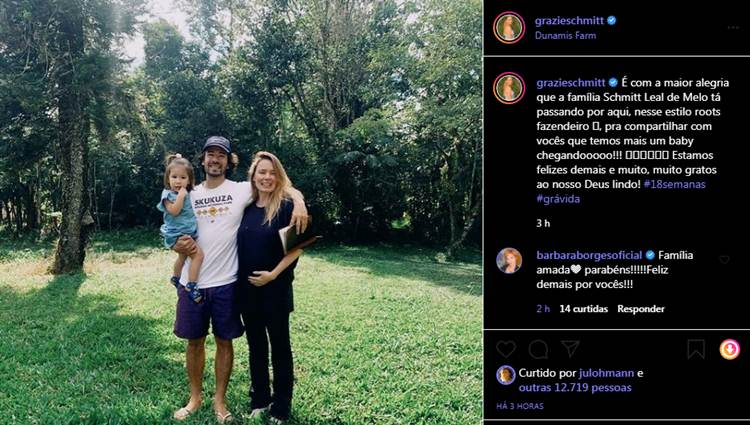Screen dimensions: 750x425
Task: Click the family photo of the post
Action: (x=241, y=212)
